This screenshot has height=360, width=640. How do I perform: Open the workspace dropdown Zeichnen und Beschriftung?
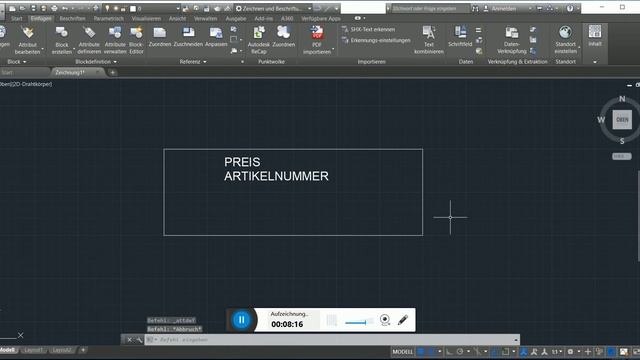pyautogui.click(x=273, y=8)
